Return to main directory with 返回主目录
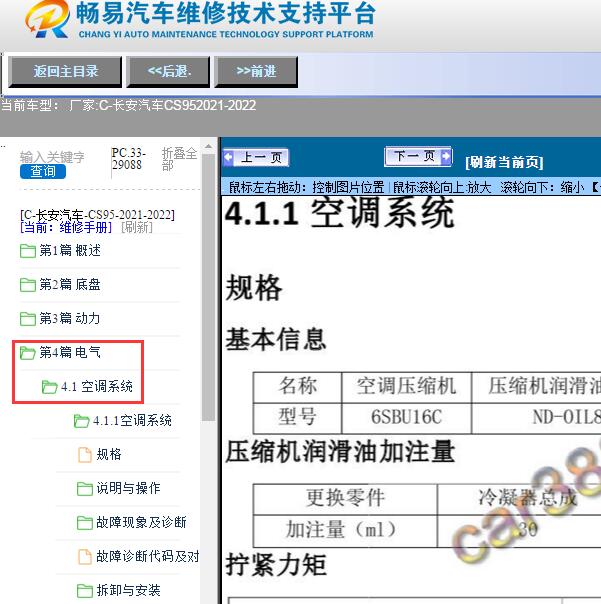The image size is (601, 604). 65,71
